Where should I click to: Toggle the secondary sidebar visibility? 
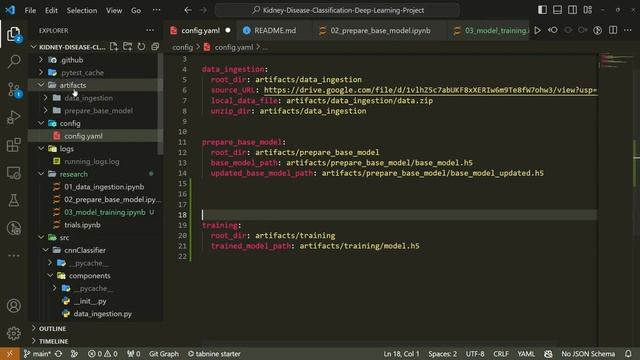click(x=572, y=10)
